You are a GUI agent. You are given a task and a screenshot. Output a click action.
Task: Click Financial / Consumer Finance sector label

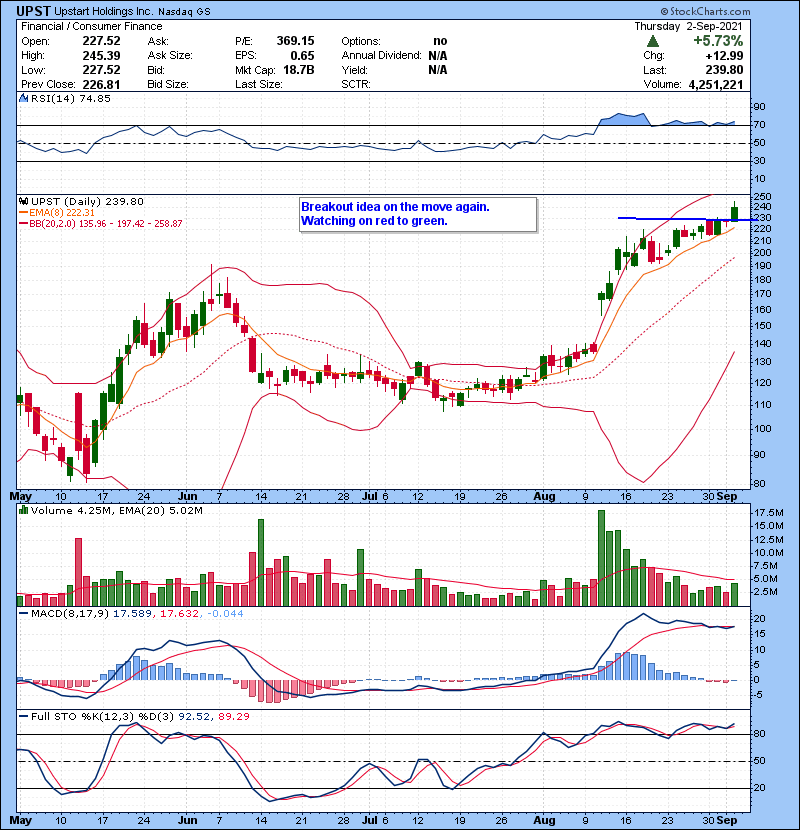pyautogui.click(x=92, y=26)
